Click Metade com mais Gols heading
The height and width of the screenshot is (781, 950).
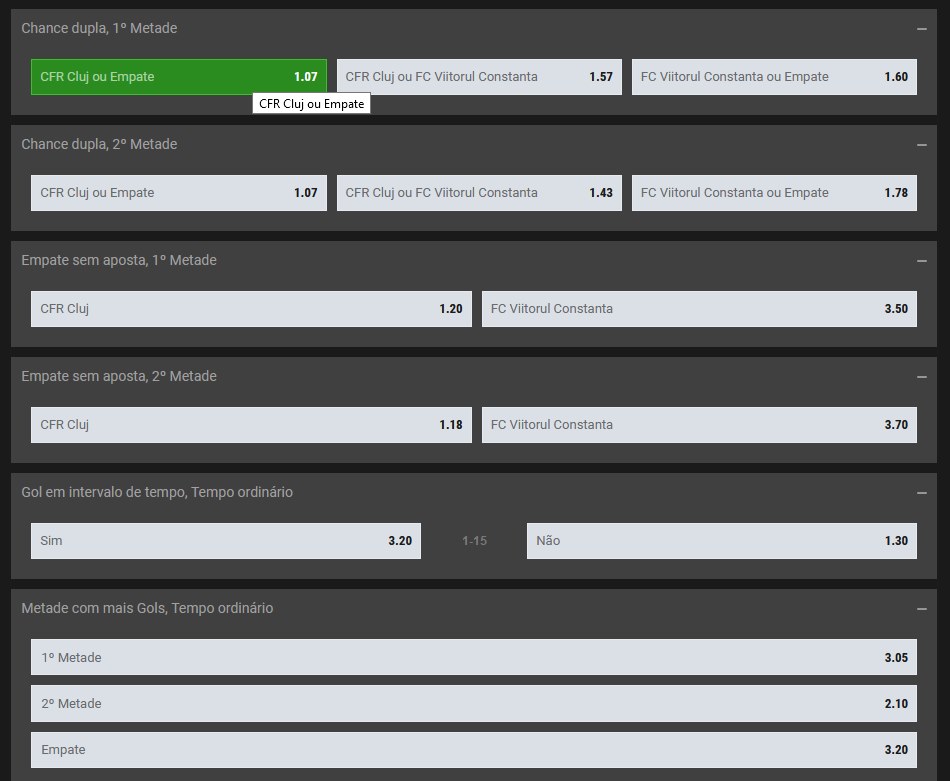pyautogui.click(x=147, y=608)
